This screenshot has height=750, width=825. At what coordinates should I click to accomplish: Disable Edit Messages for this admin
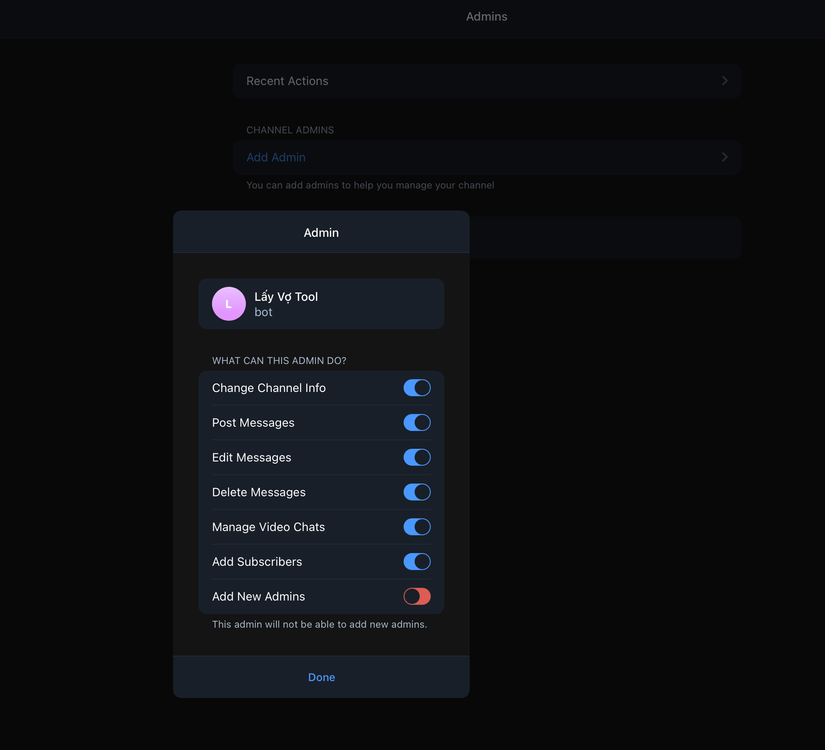417,457
